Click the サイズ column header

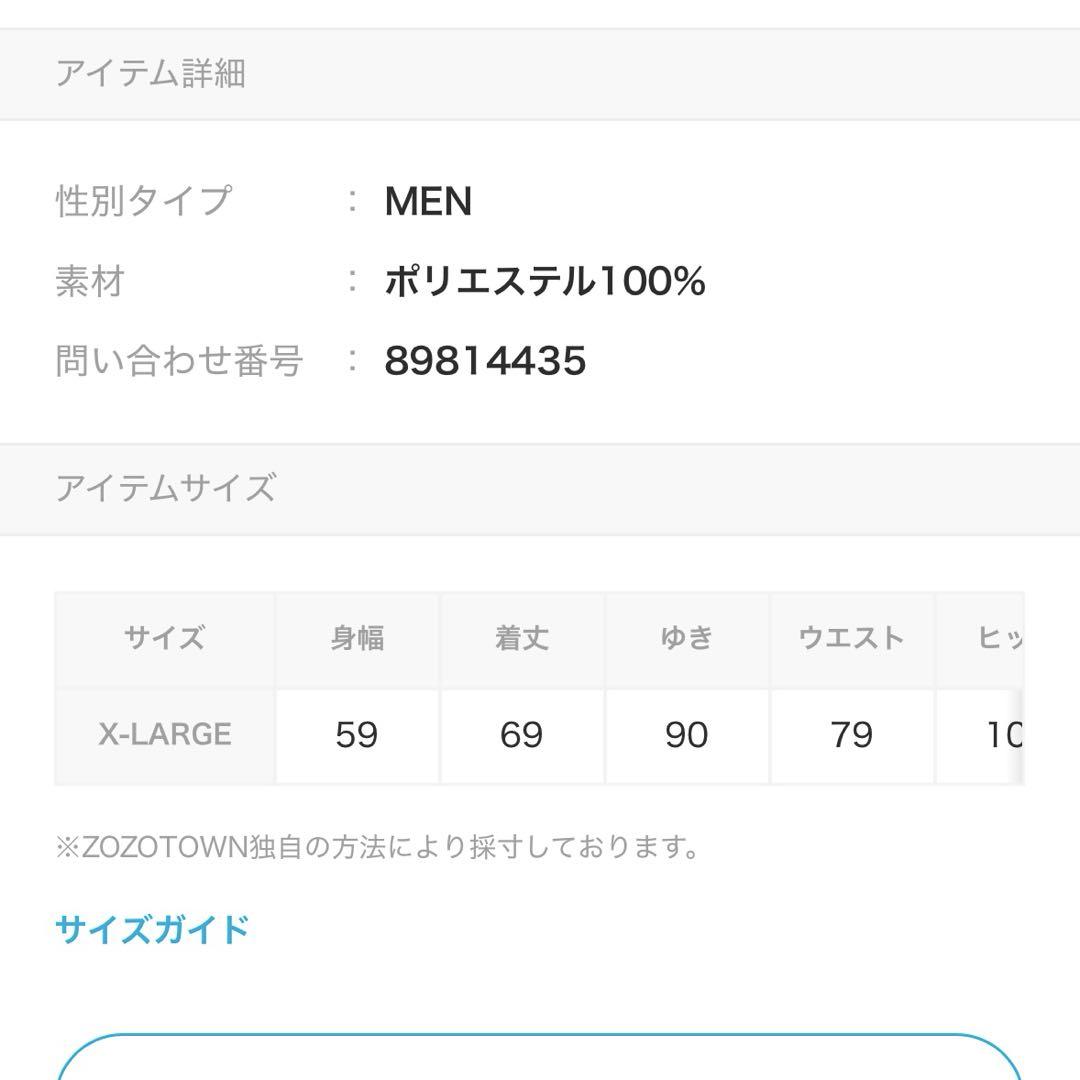[165, 638]
